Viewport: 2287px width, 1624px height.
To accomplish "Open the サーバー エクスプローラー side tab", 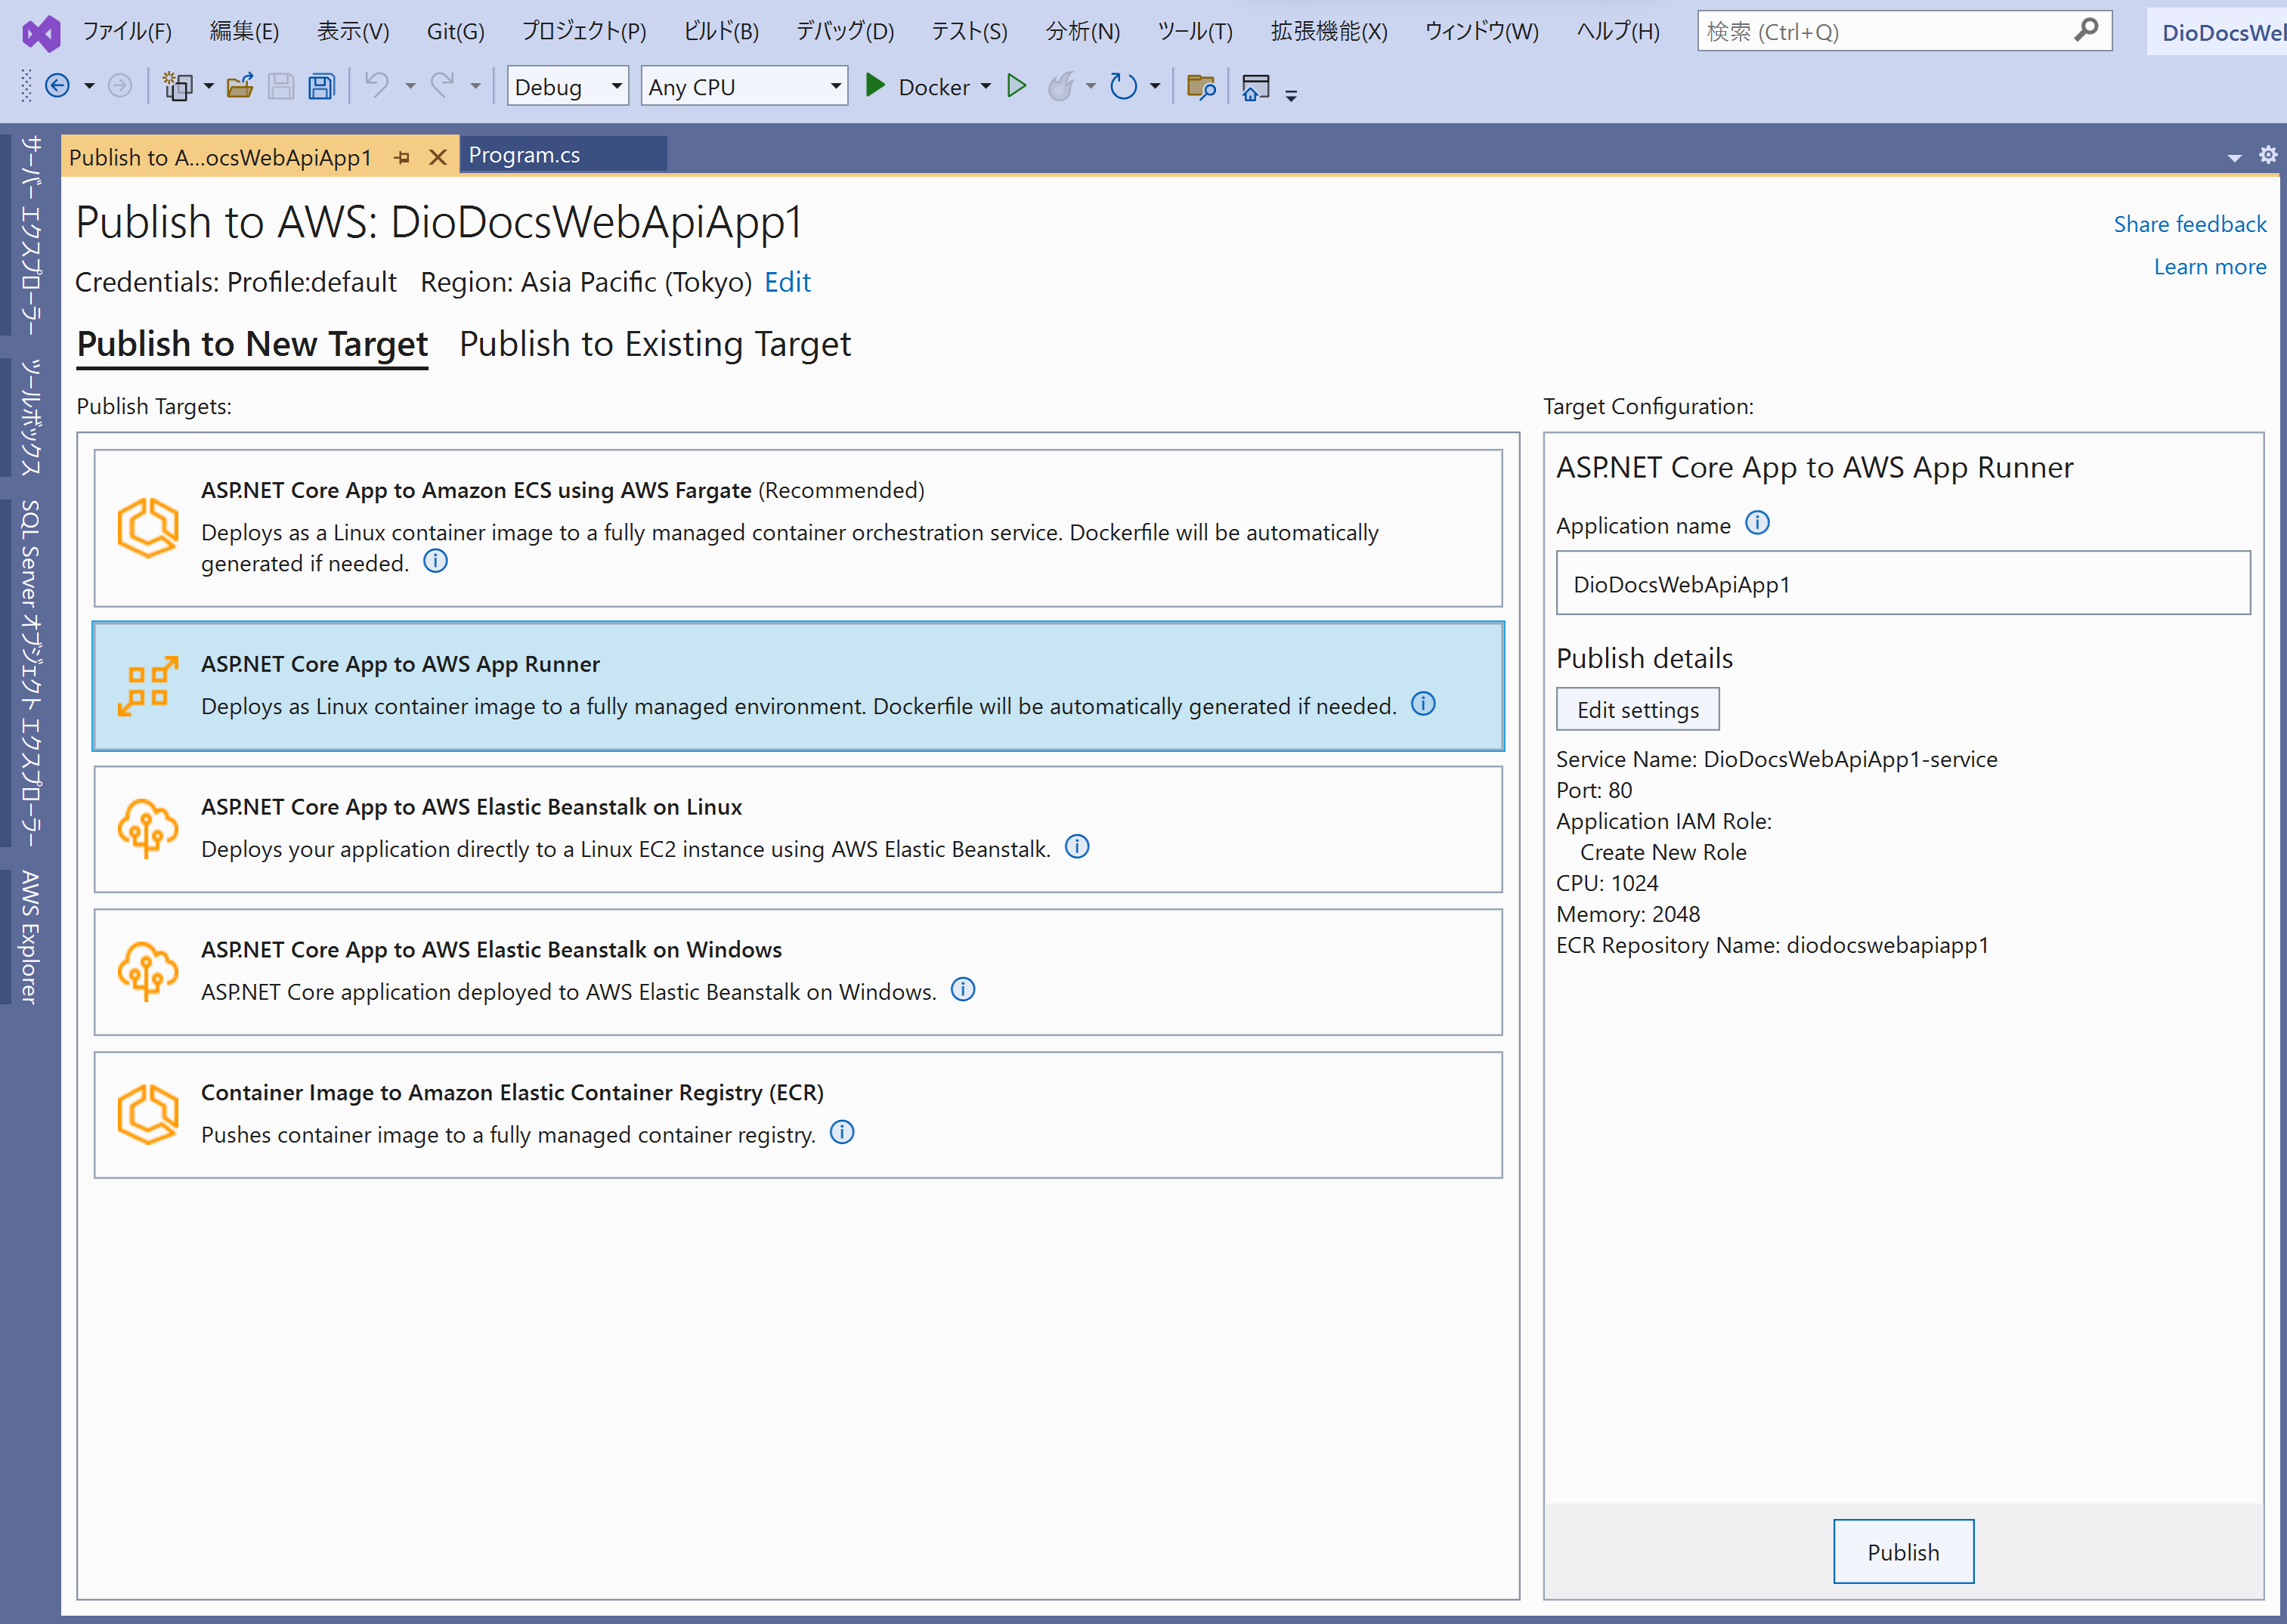I will coord(30,235).
